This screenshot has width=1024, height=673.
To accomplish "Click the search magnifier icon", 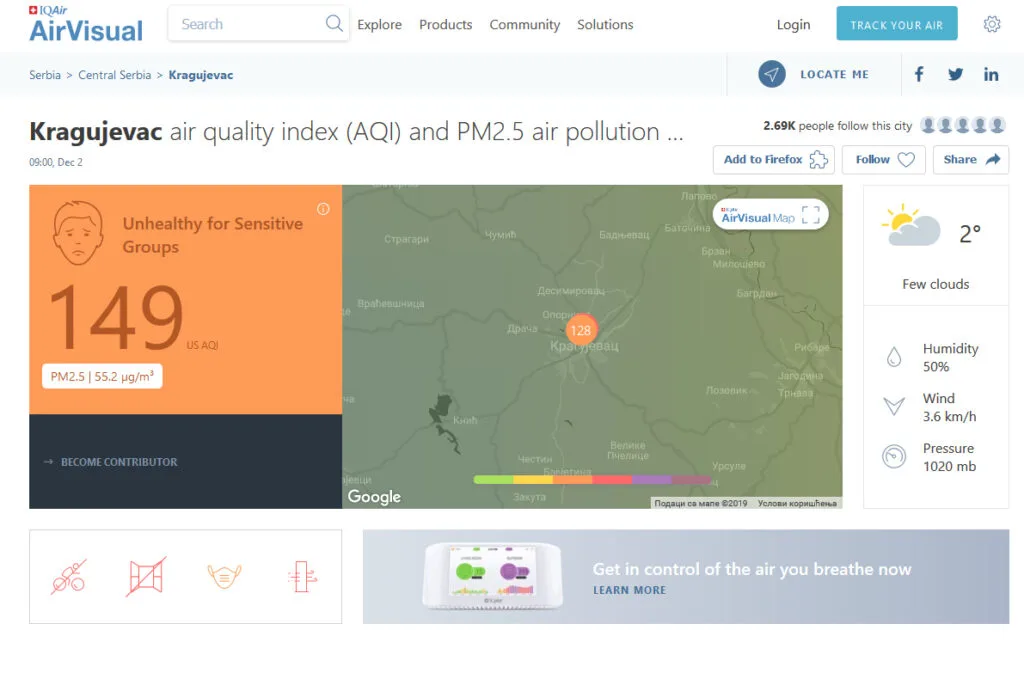I will (x=334, y=24).
